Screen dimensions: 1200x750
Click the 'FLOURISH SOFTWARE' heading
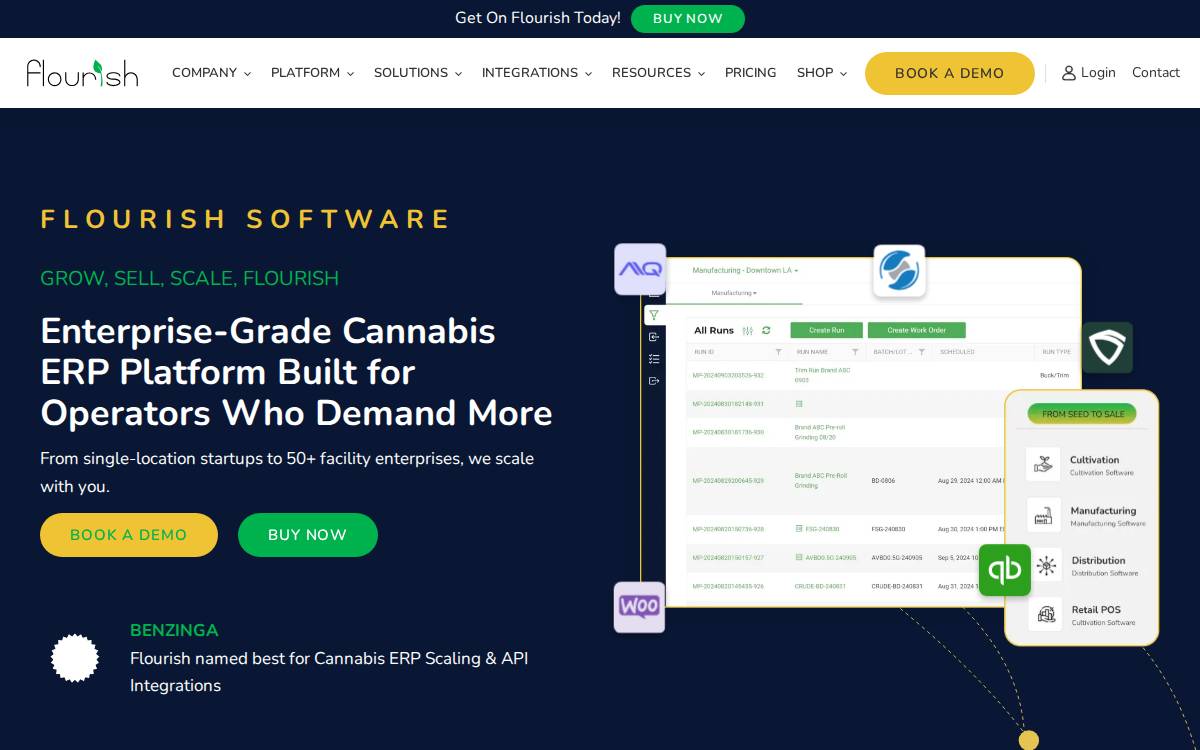(246, 220)
